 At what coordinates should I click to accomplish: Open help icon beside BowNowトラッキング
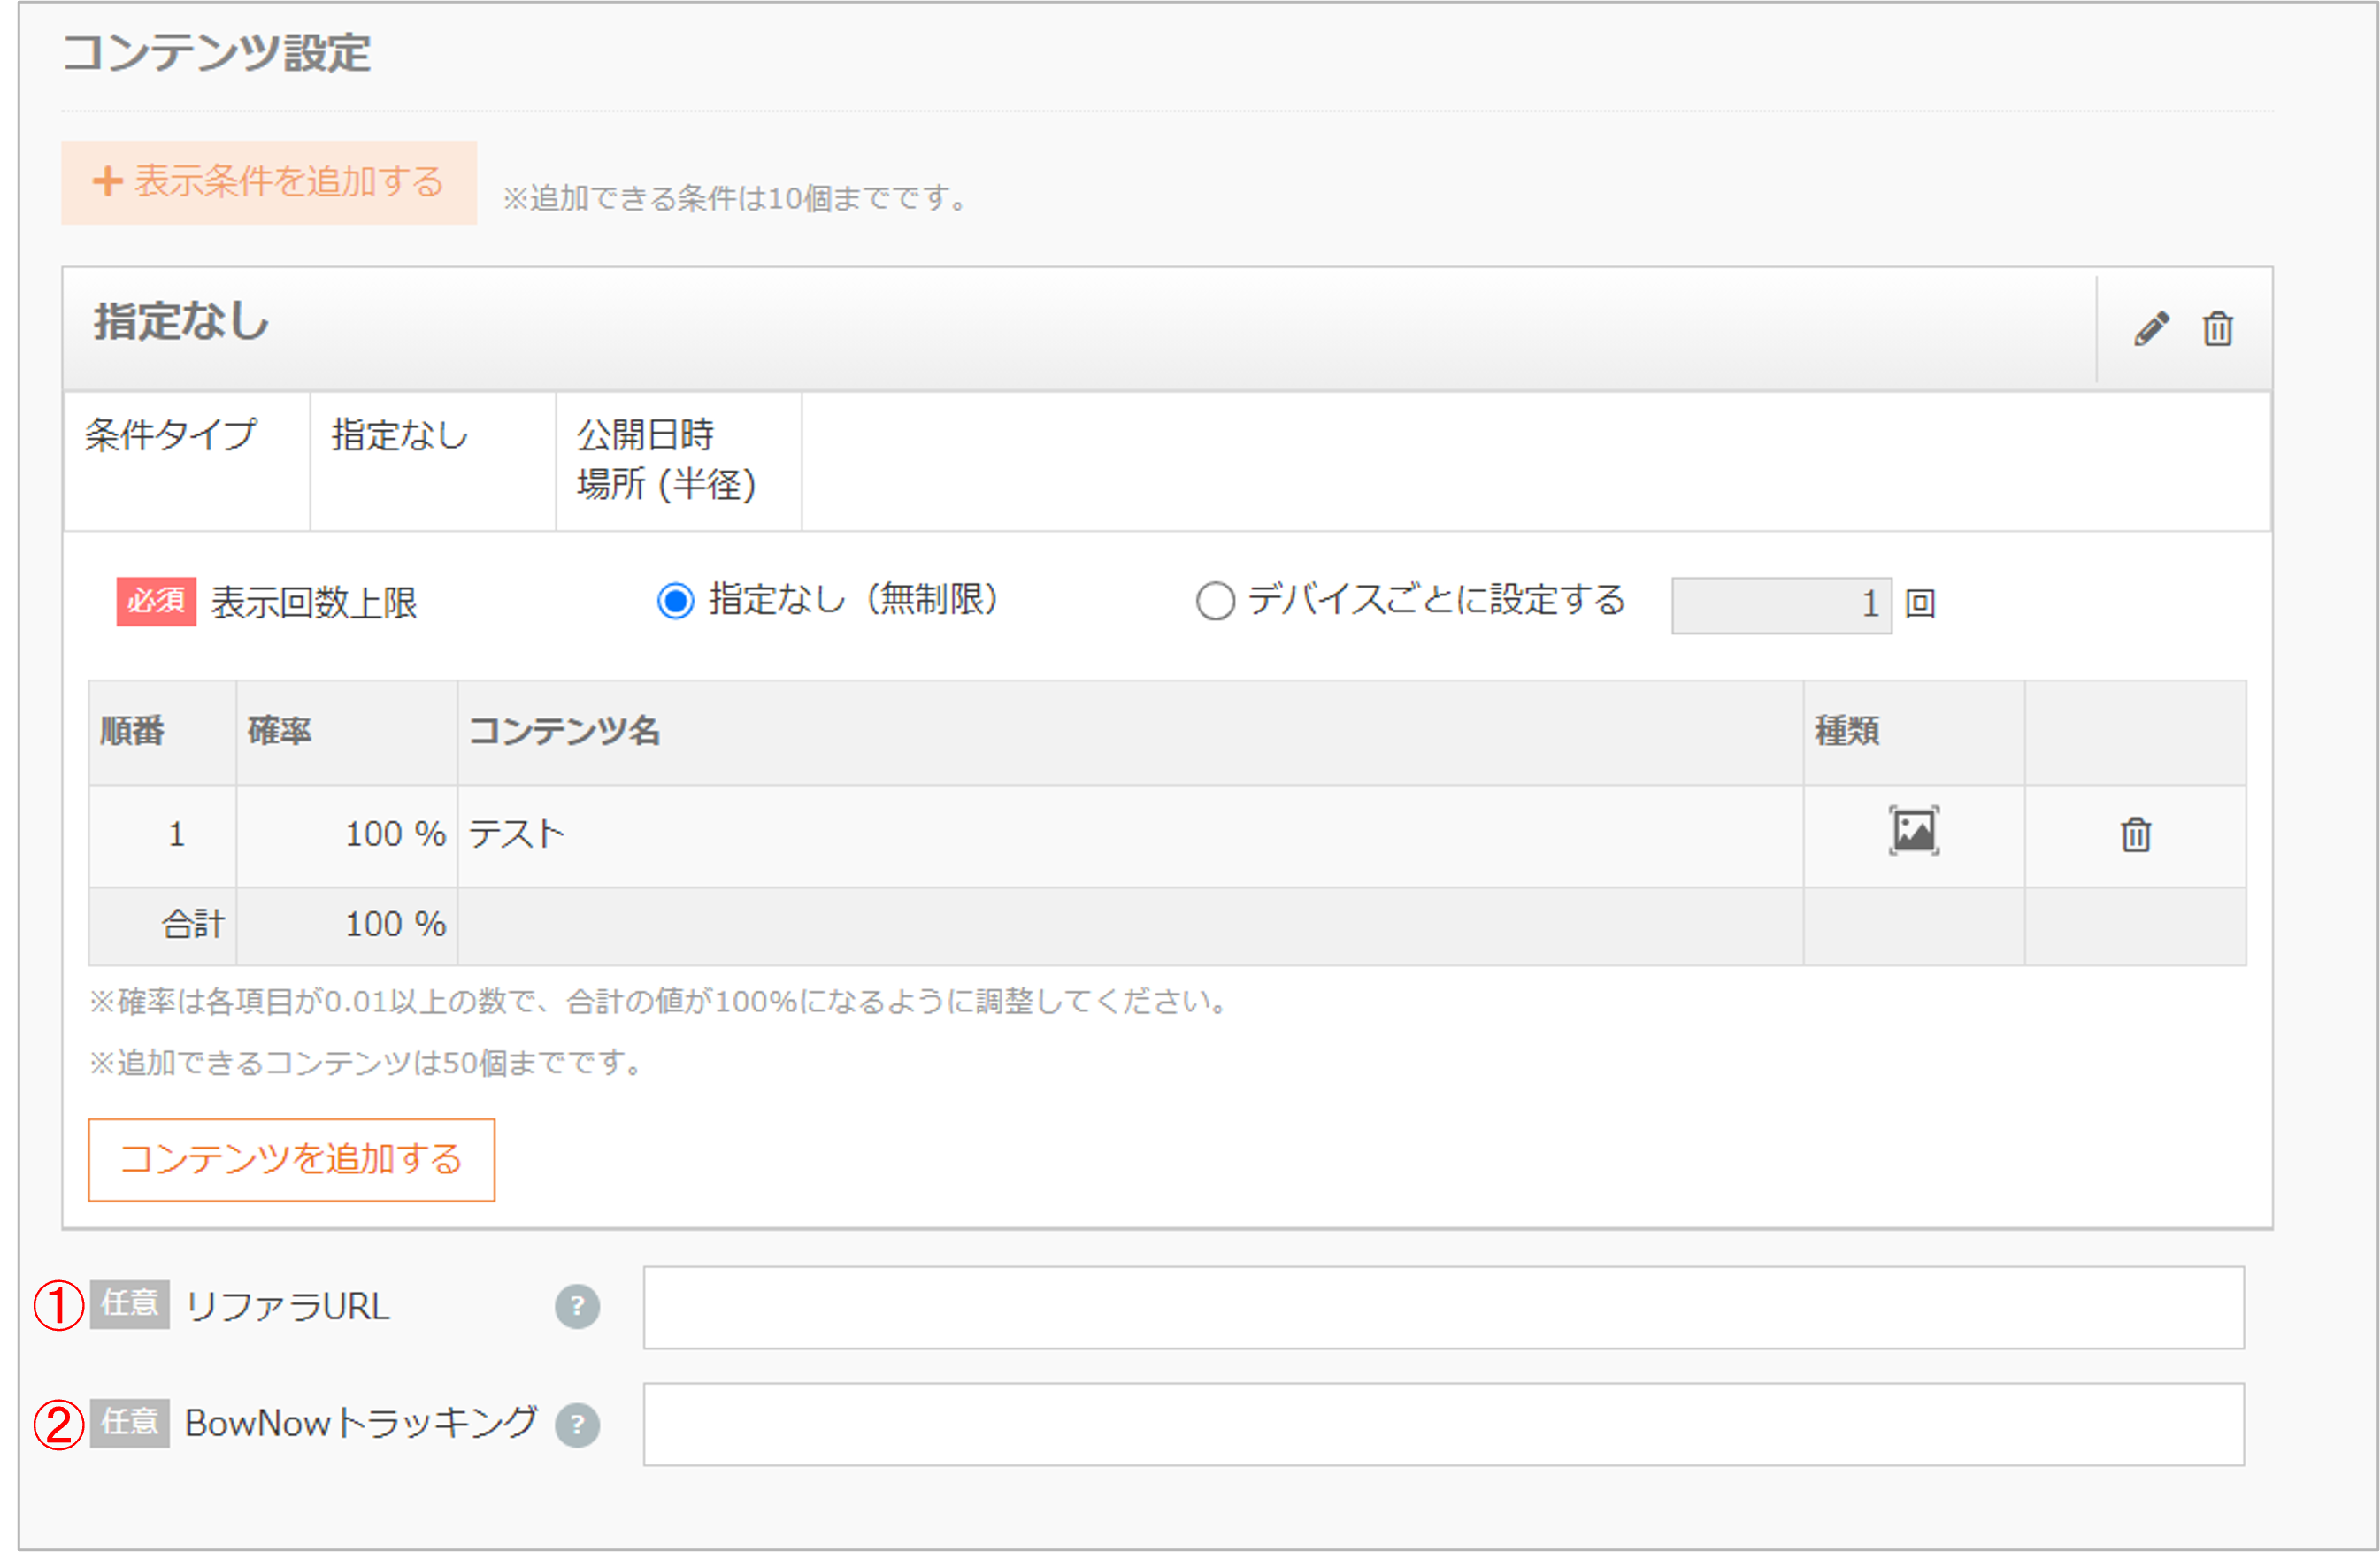577,1425
